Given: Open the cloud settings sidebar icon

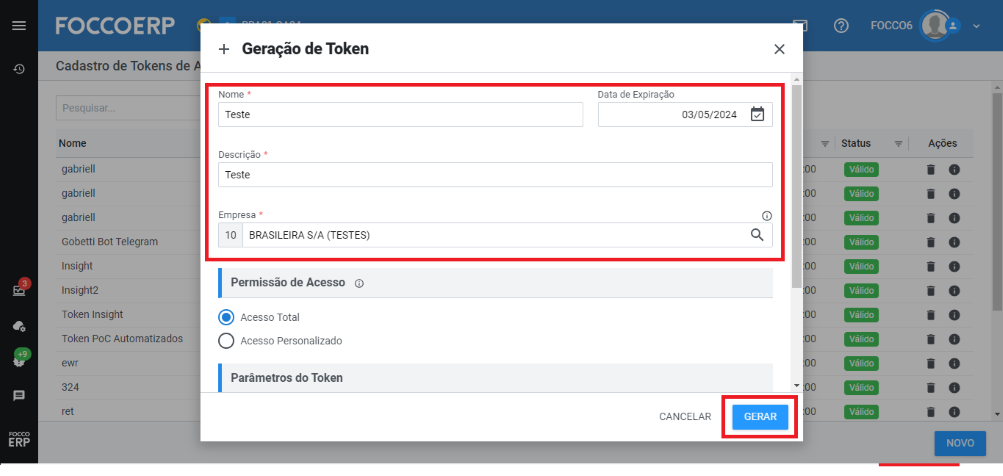Looking at the screenshot, I should [x=19, y=326].
